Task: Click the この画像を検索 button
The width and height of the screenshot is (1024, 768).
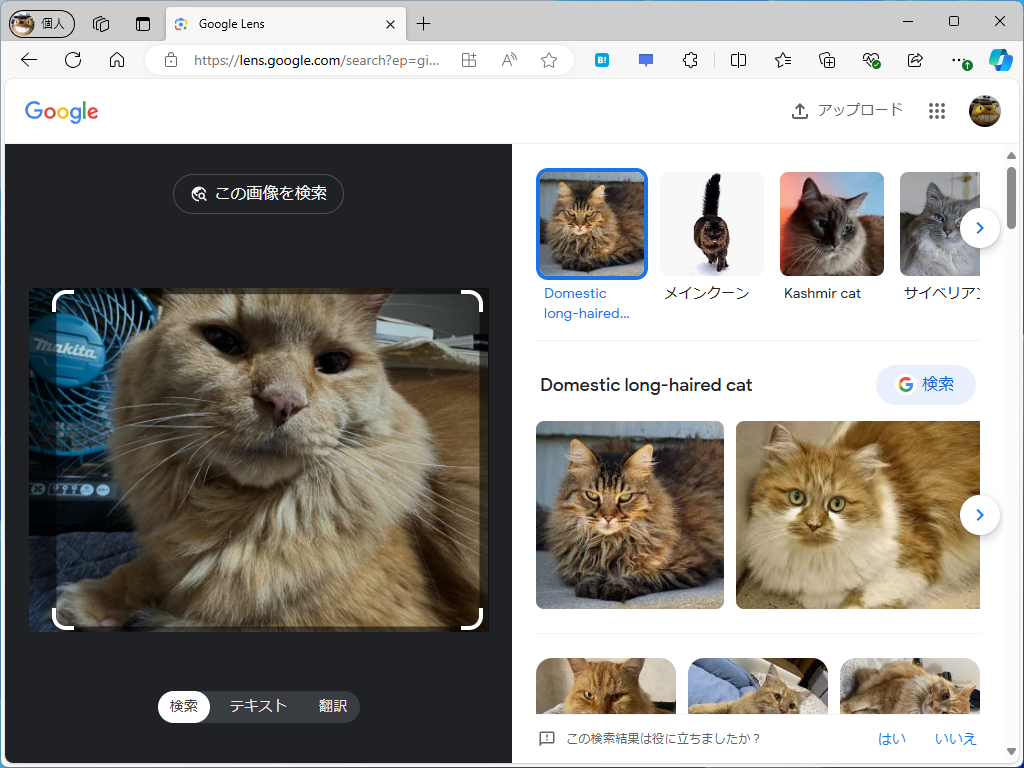Action: pyautogui.click(x=258, y=194)
